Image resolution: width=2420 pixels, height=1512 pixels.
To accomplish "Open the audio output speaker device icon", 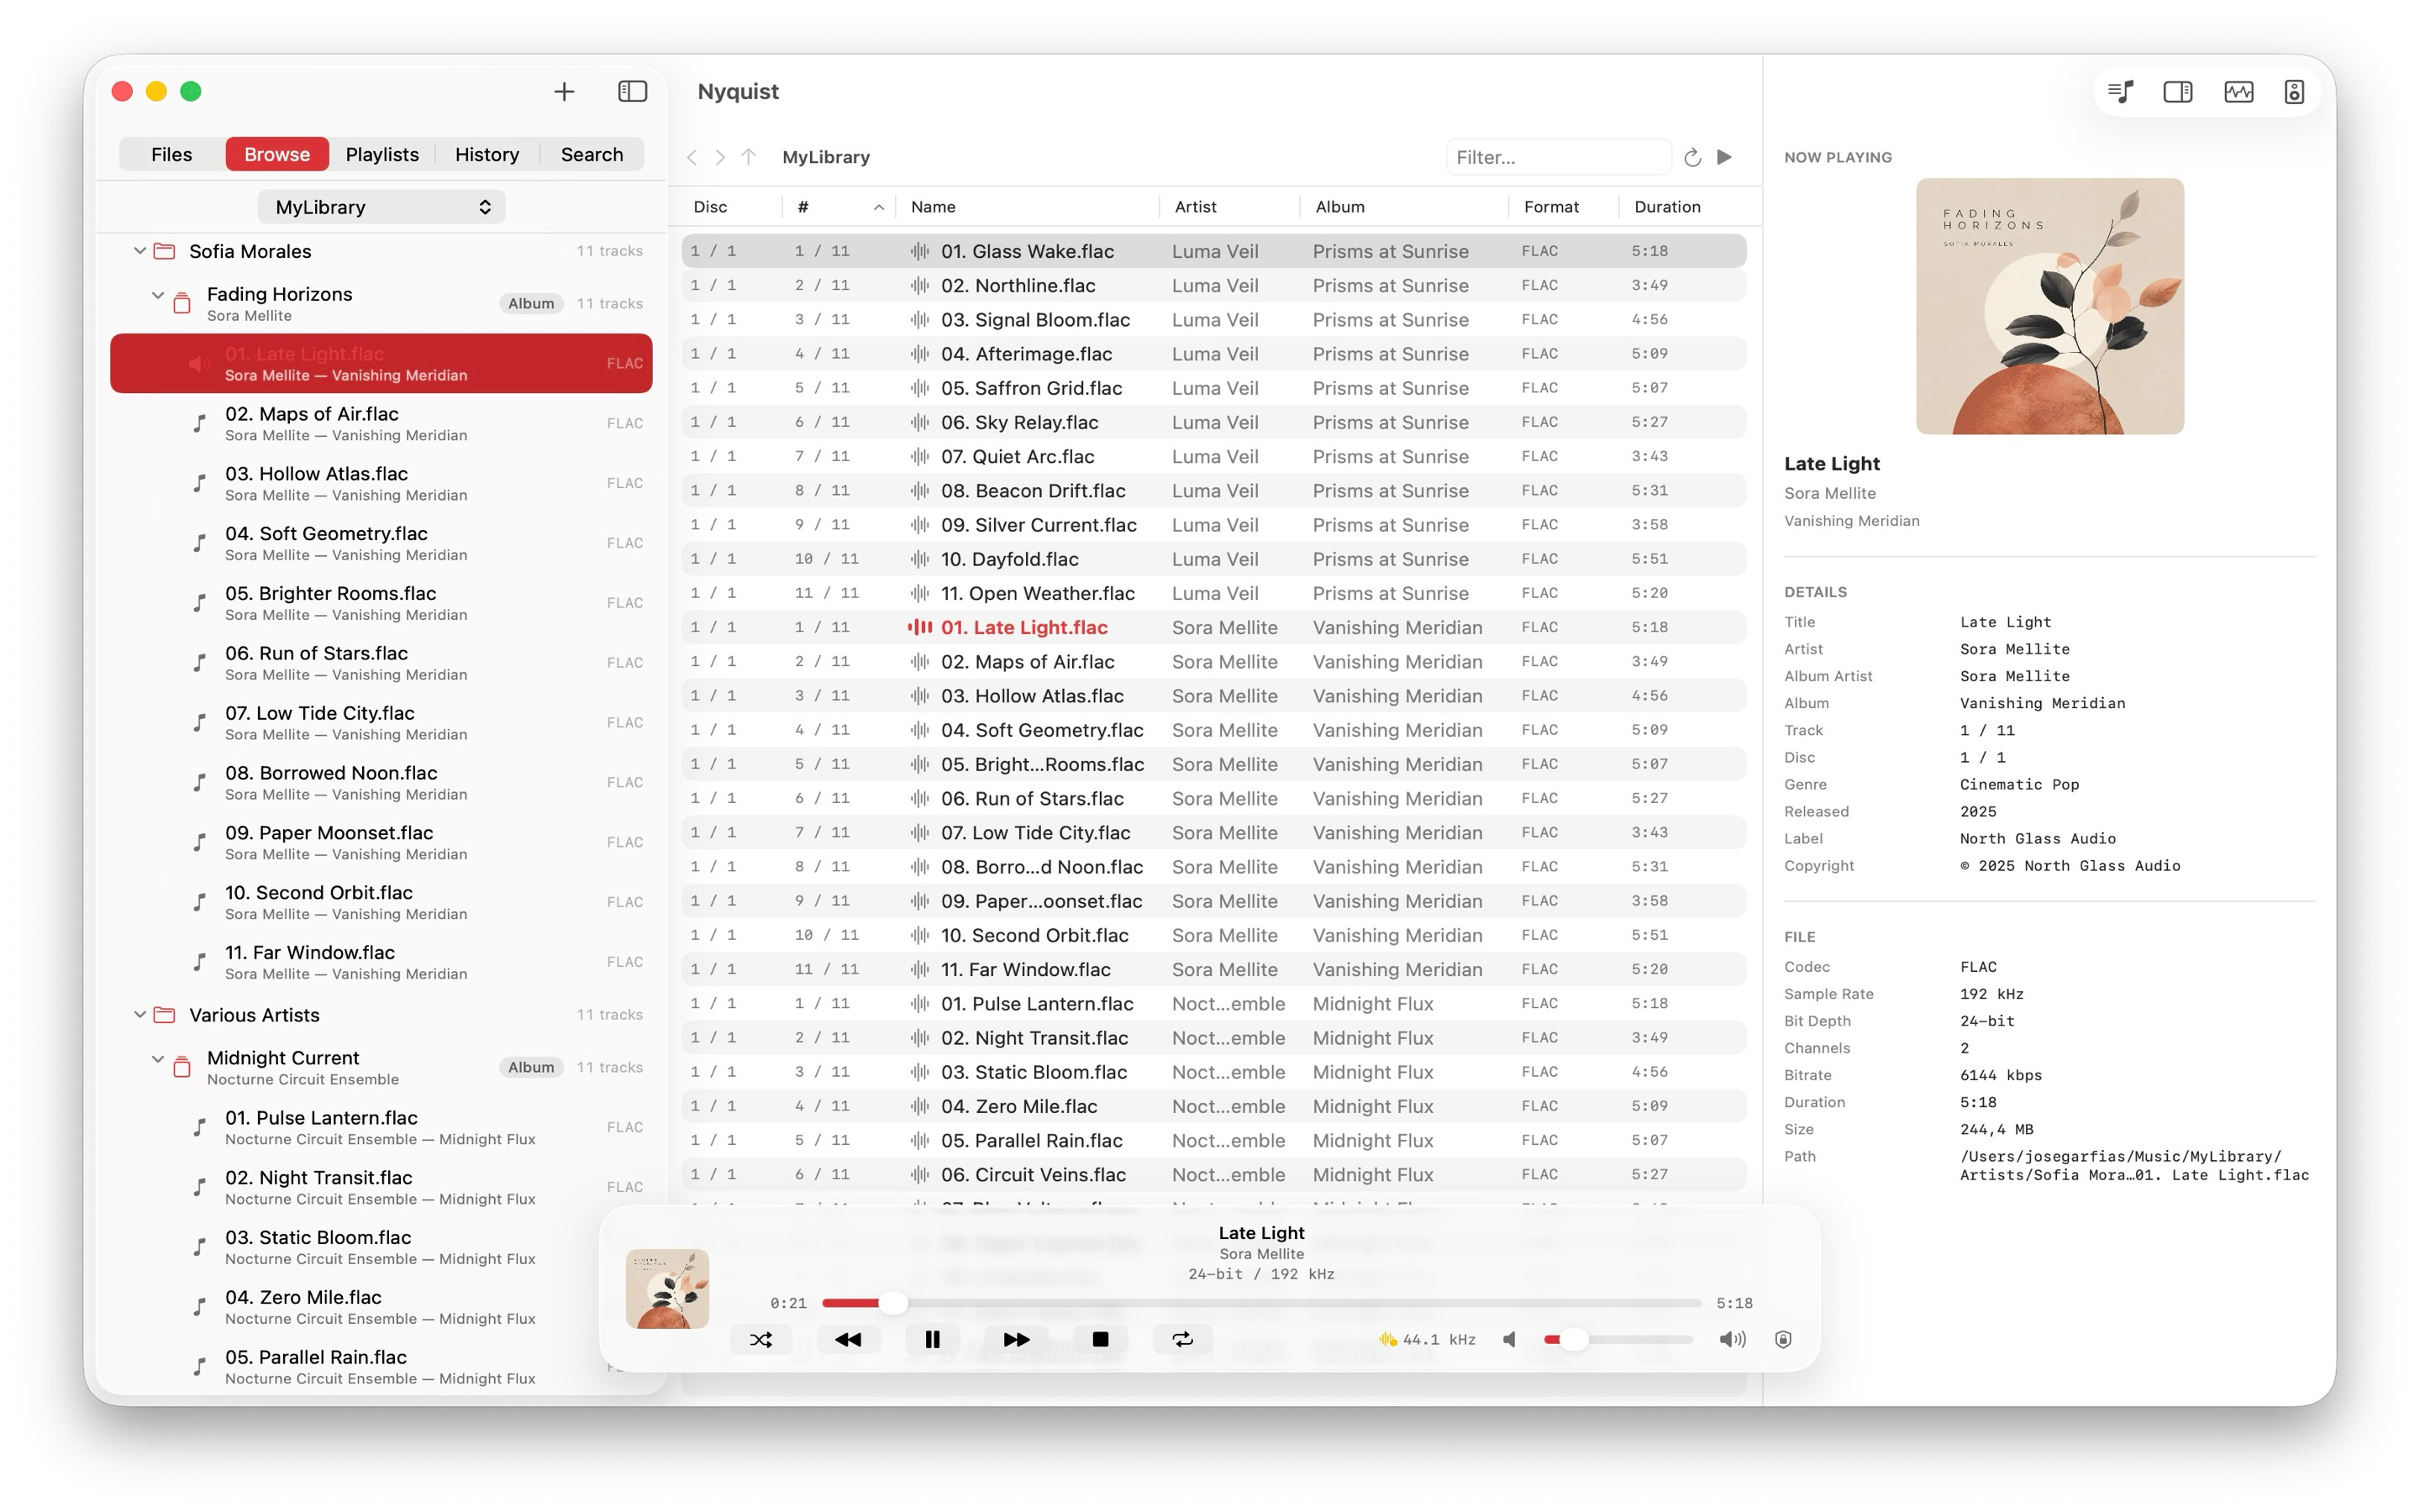I will 2294,92.
